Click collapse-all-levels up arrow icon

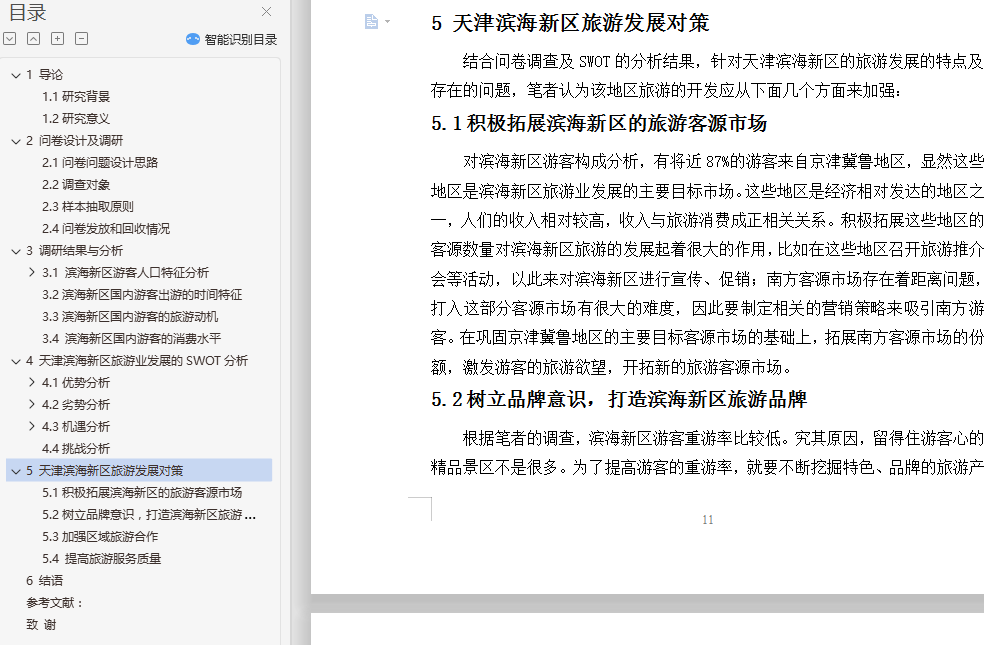click(33, 39)
